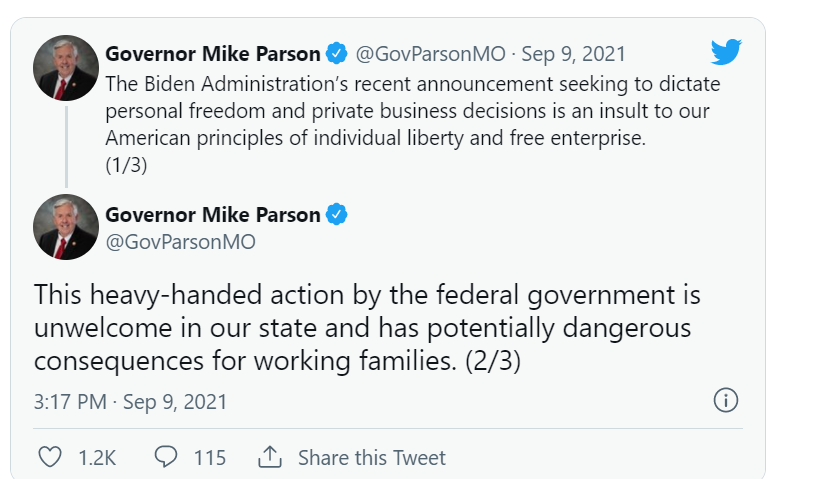Screen dimensions: 813x479
Task: Click the Twitter bird logo
Action: click(725, 52)
